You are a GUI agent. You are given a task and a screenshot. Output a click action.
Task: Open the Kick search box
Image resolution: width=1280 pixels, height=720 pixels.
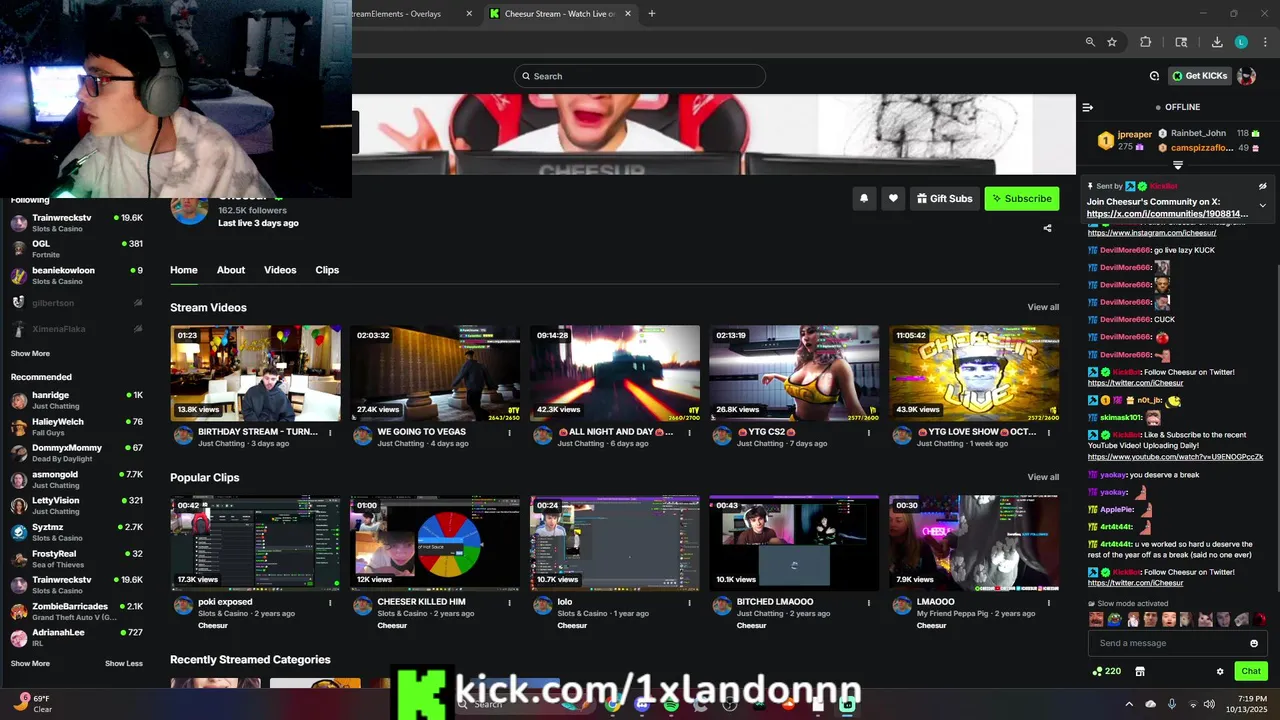640,76
